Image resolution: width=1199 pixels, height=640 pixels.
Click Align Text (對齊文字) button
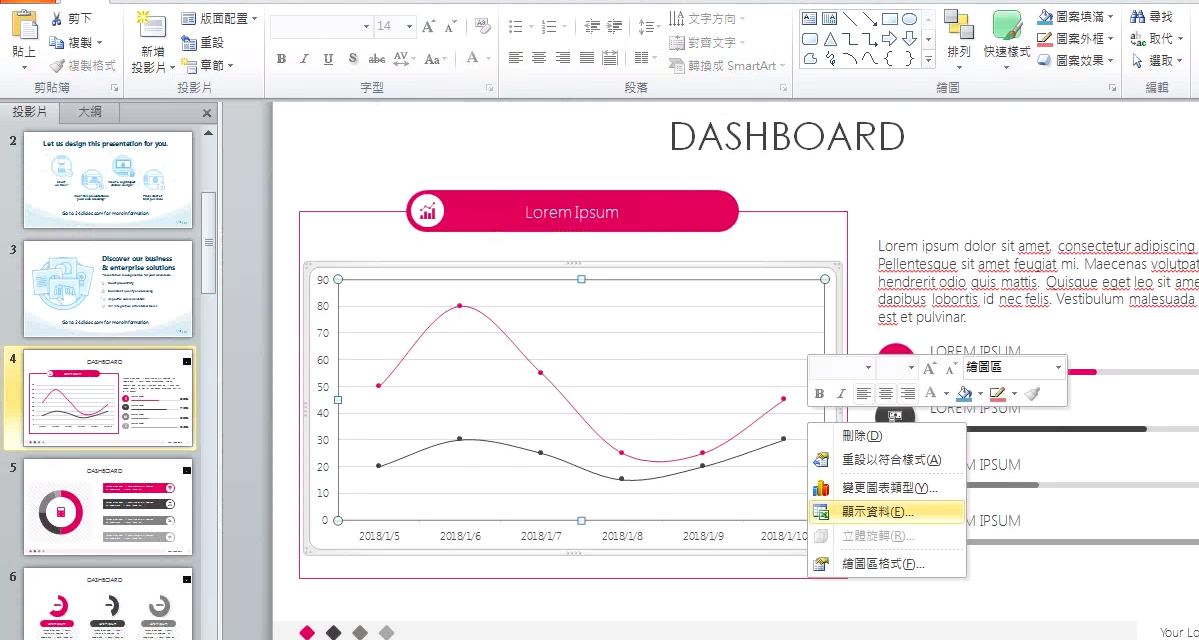coord(707,42)
